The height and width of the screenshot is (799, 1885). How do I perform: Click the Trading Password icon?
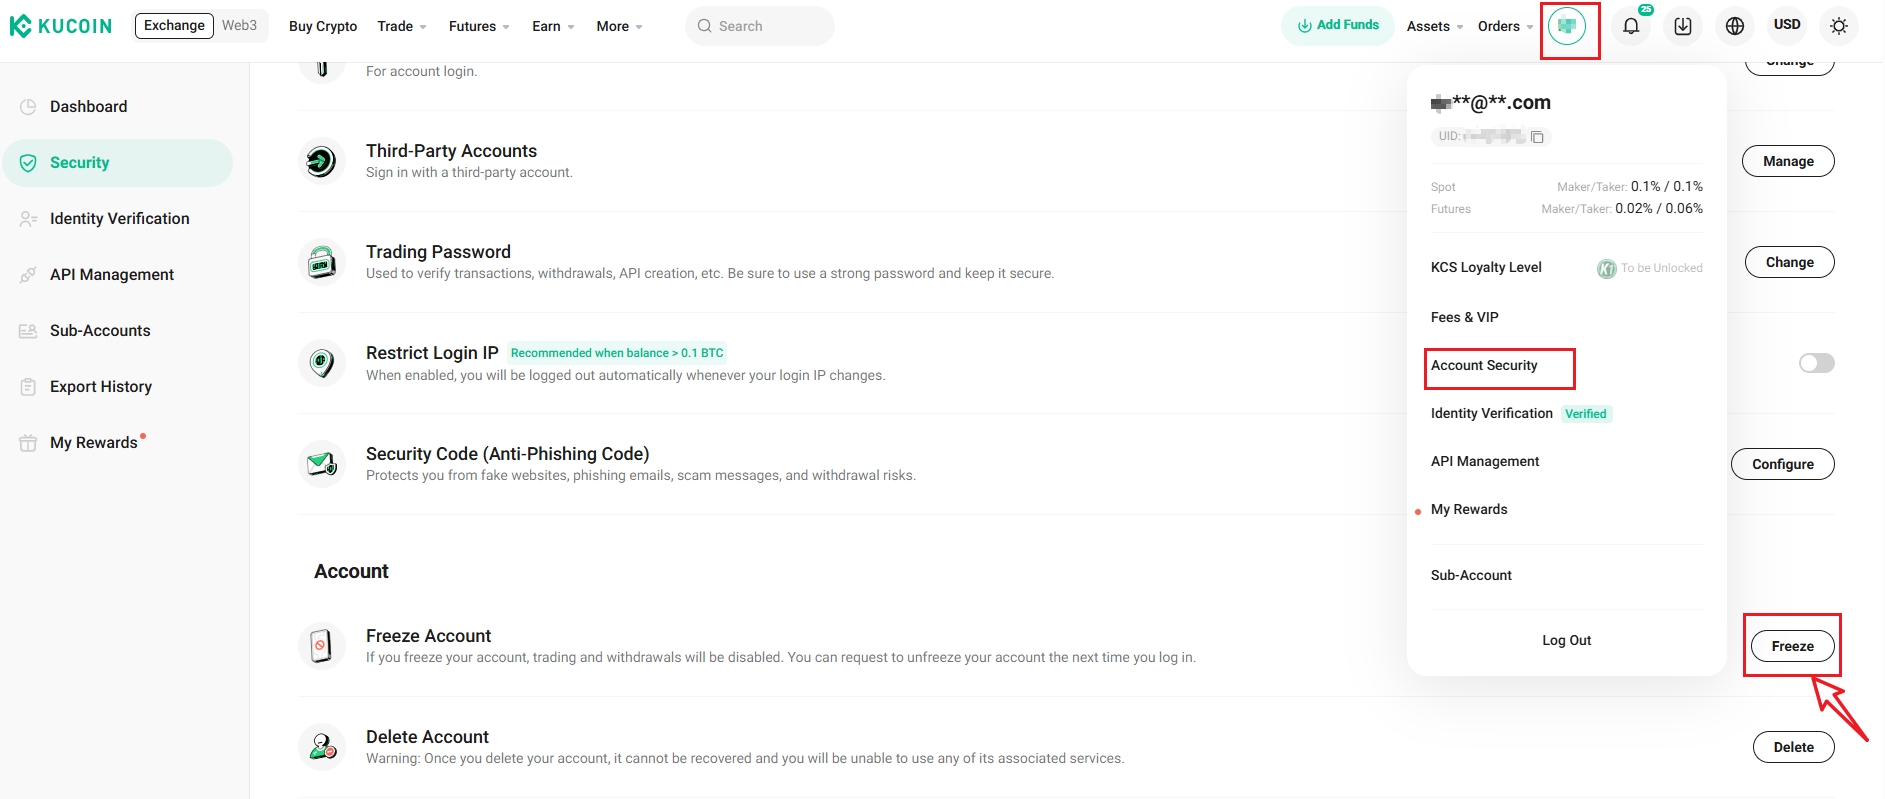(322, 262)
